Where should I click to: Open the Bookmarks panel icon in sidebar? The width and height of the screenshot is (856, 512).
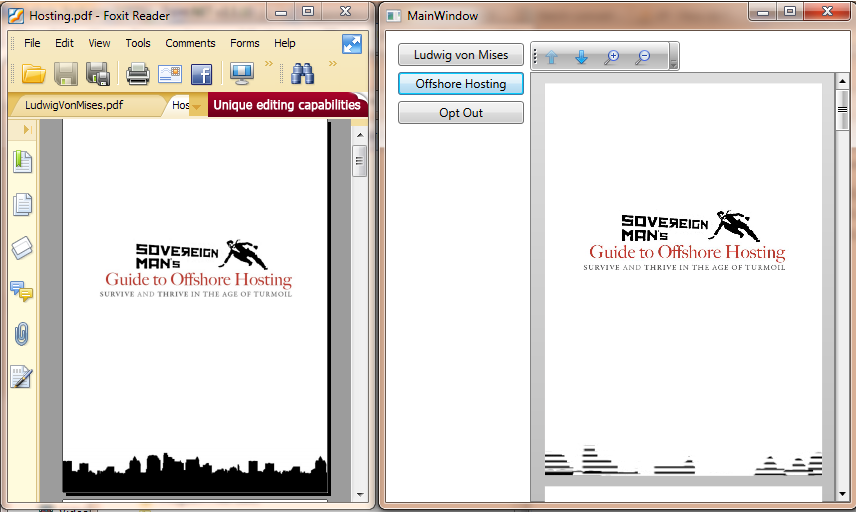[22, 162]
